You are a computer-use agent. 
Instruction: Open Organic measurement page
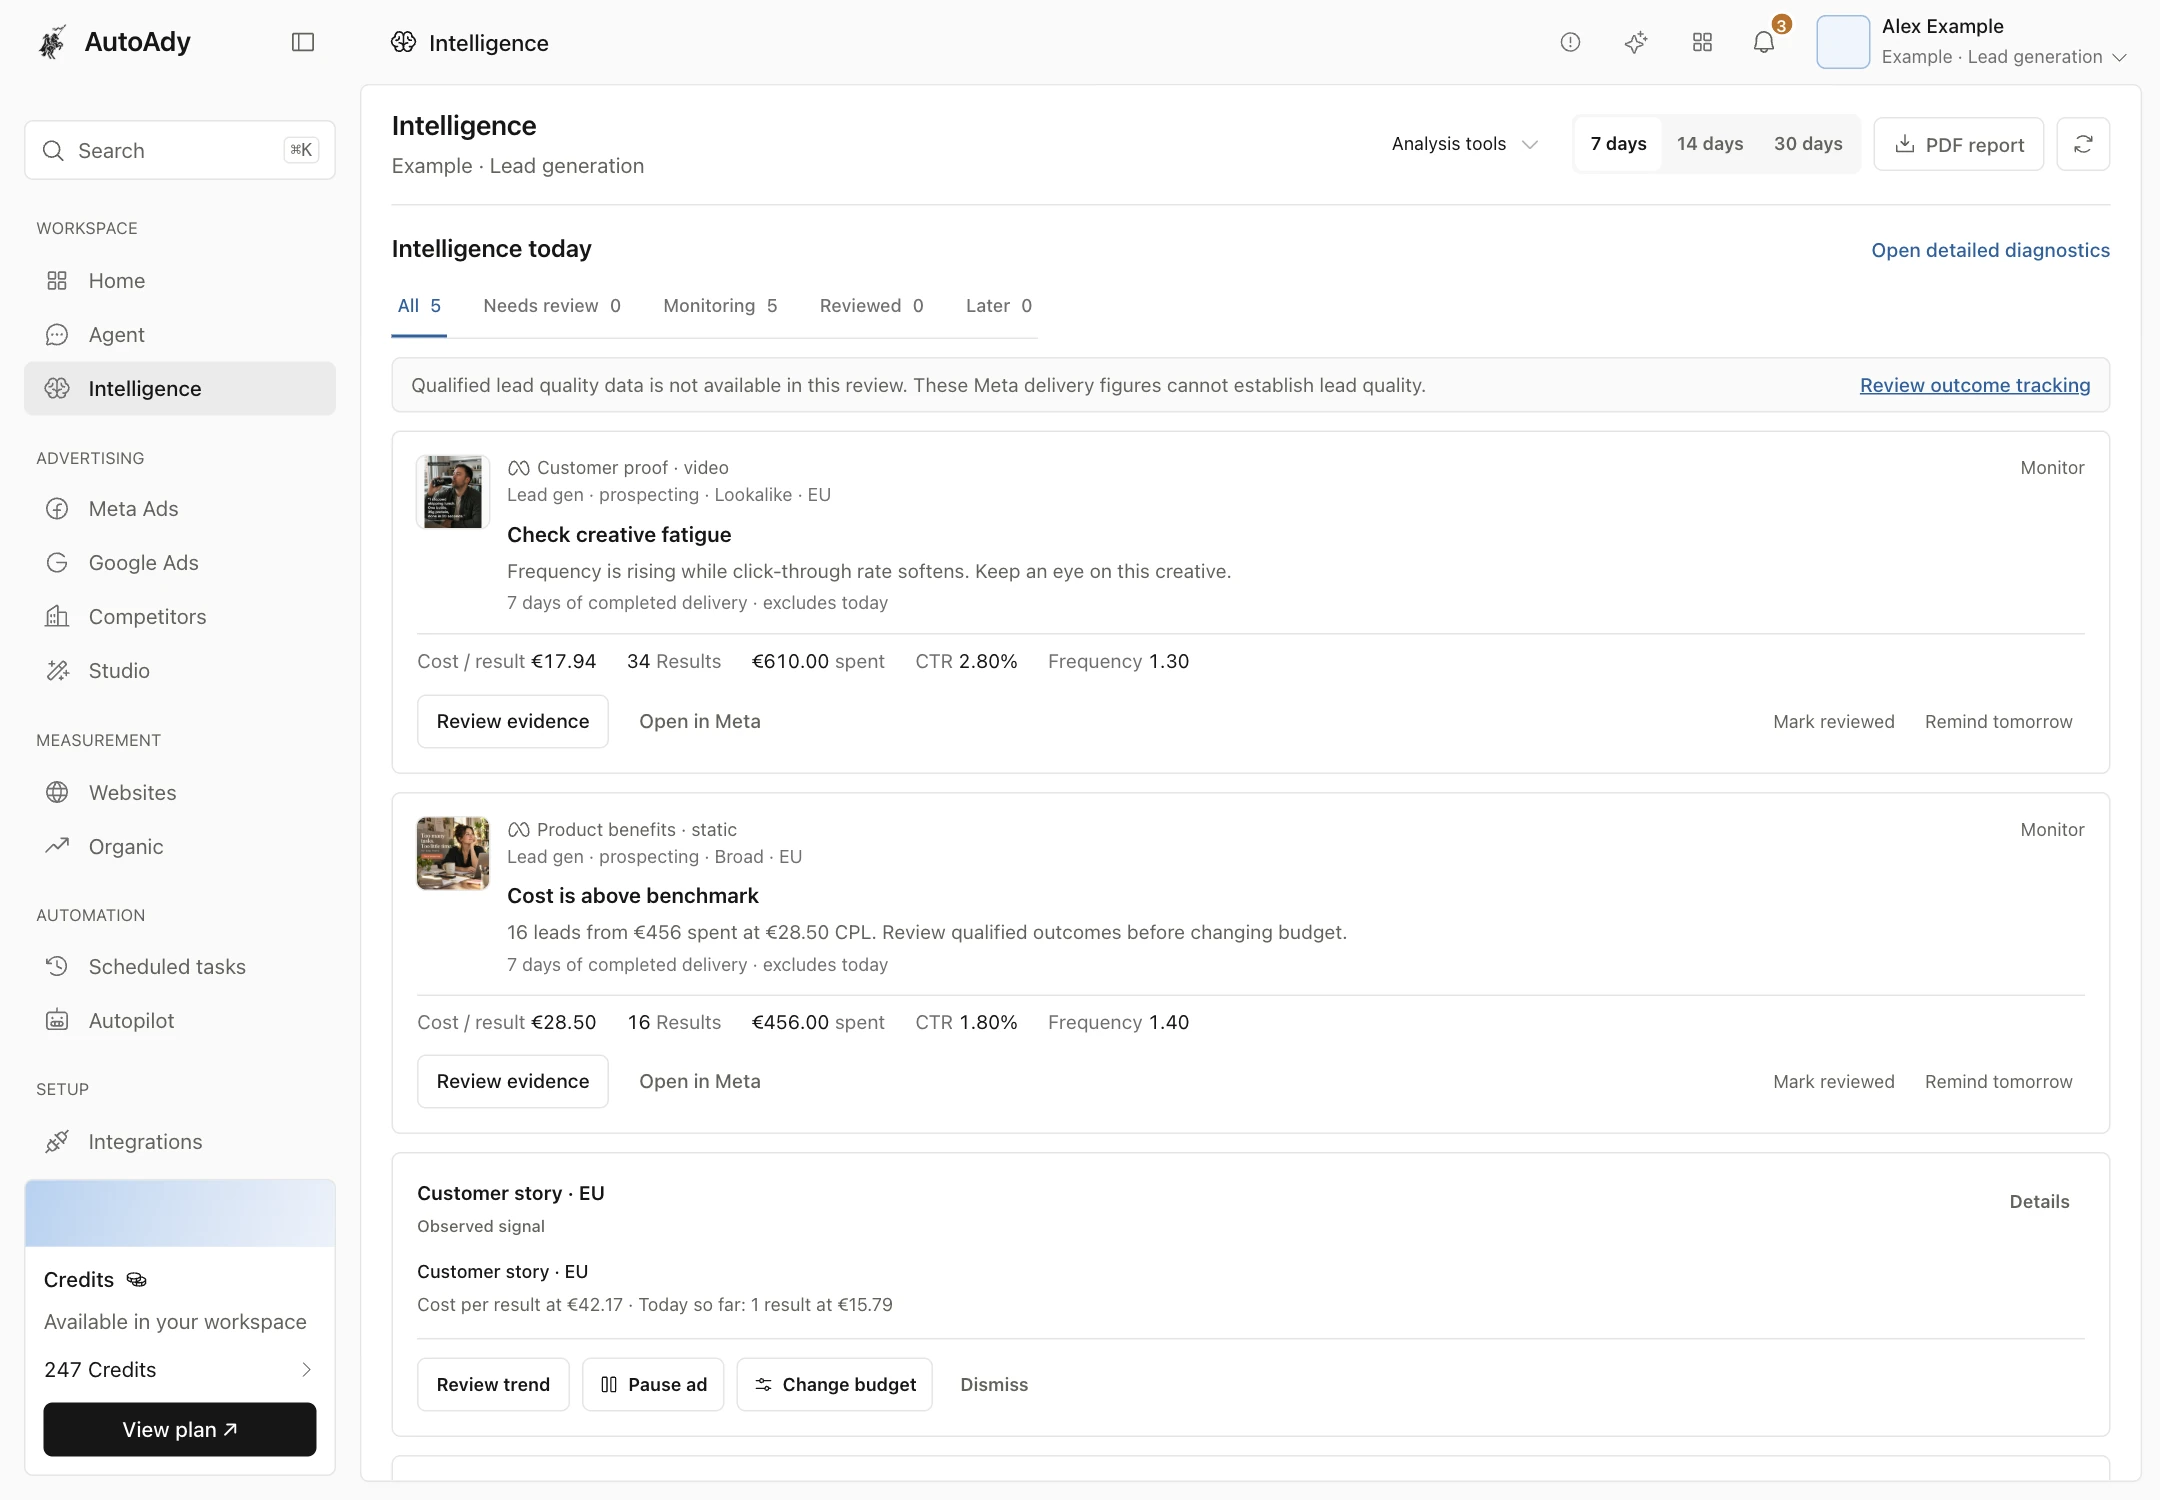coord(180,846)
